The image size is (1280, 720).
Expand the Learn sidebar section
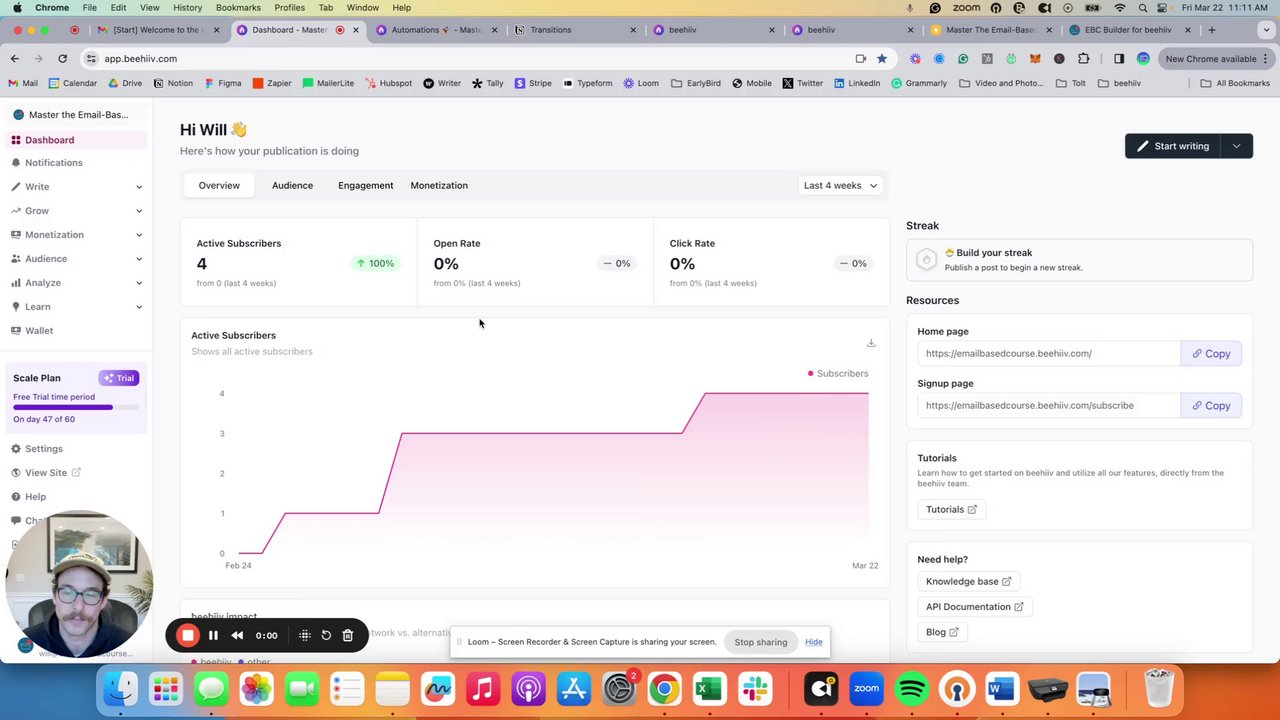tap(76, 306)
